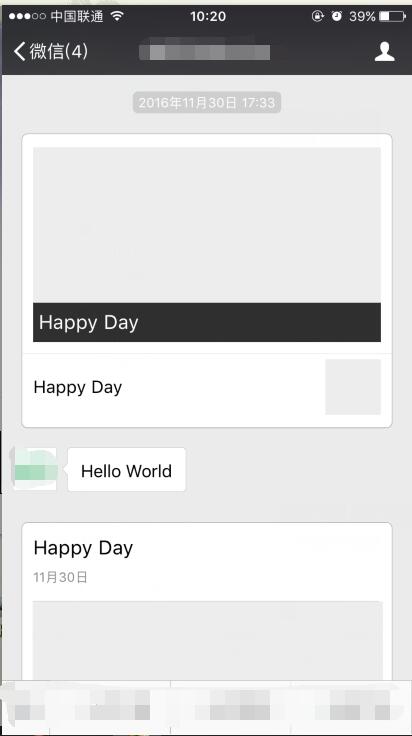This screenshot has width=412, height=736.
Task: Tap the Wi-Fi icon in status bar
Action: tap(117, 16)
